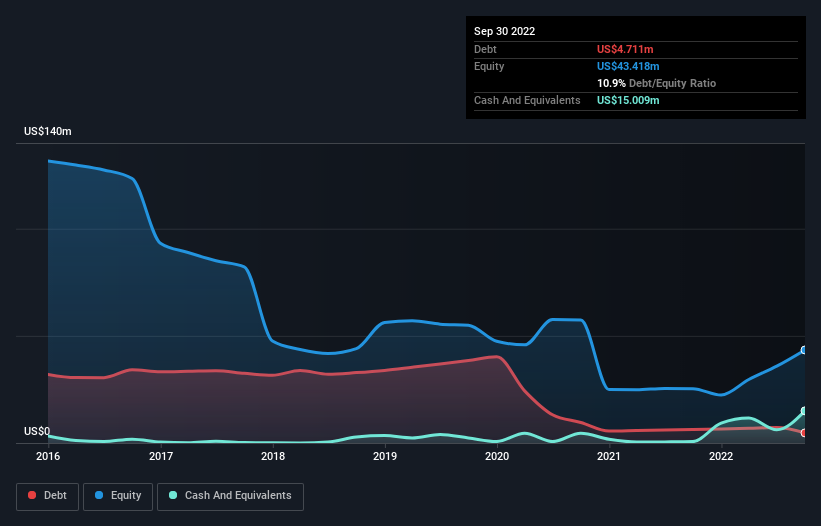Click the US$15.009m cash value
821x526 pixels.
point(628,100)
